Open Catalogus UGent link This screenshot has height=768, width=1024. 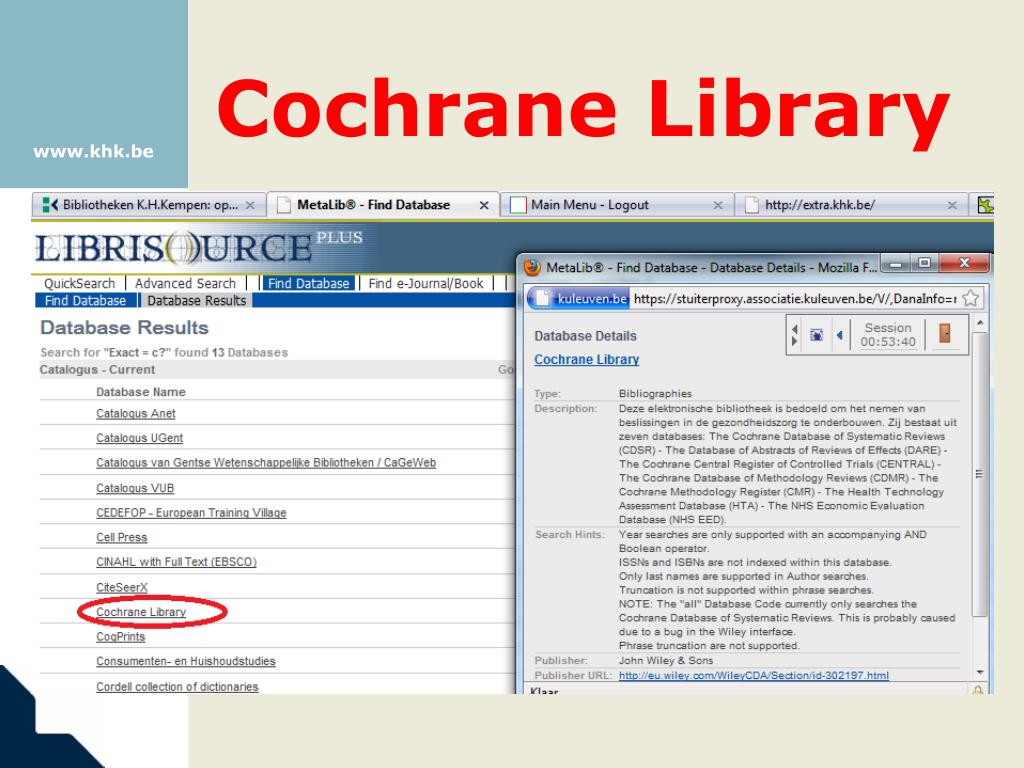[x=140, y=438]
